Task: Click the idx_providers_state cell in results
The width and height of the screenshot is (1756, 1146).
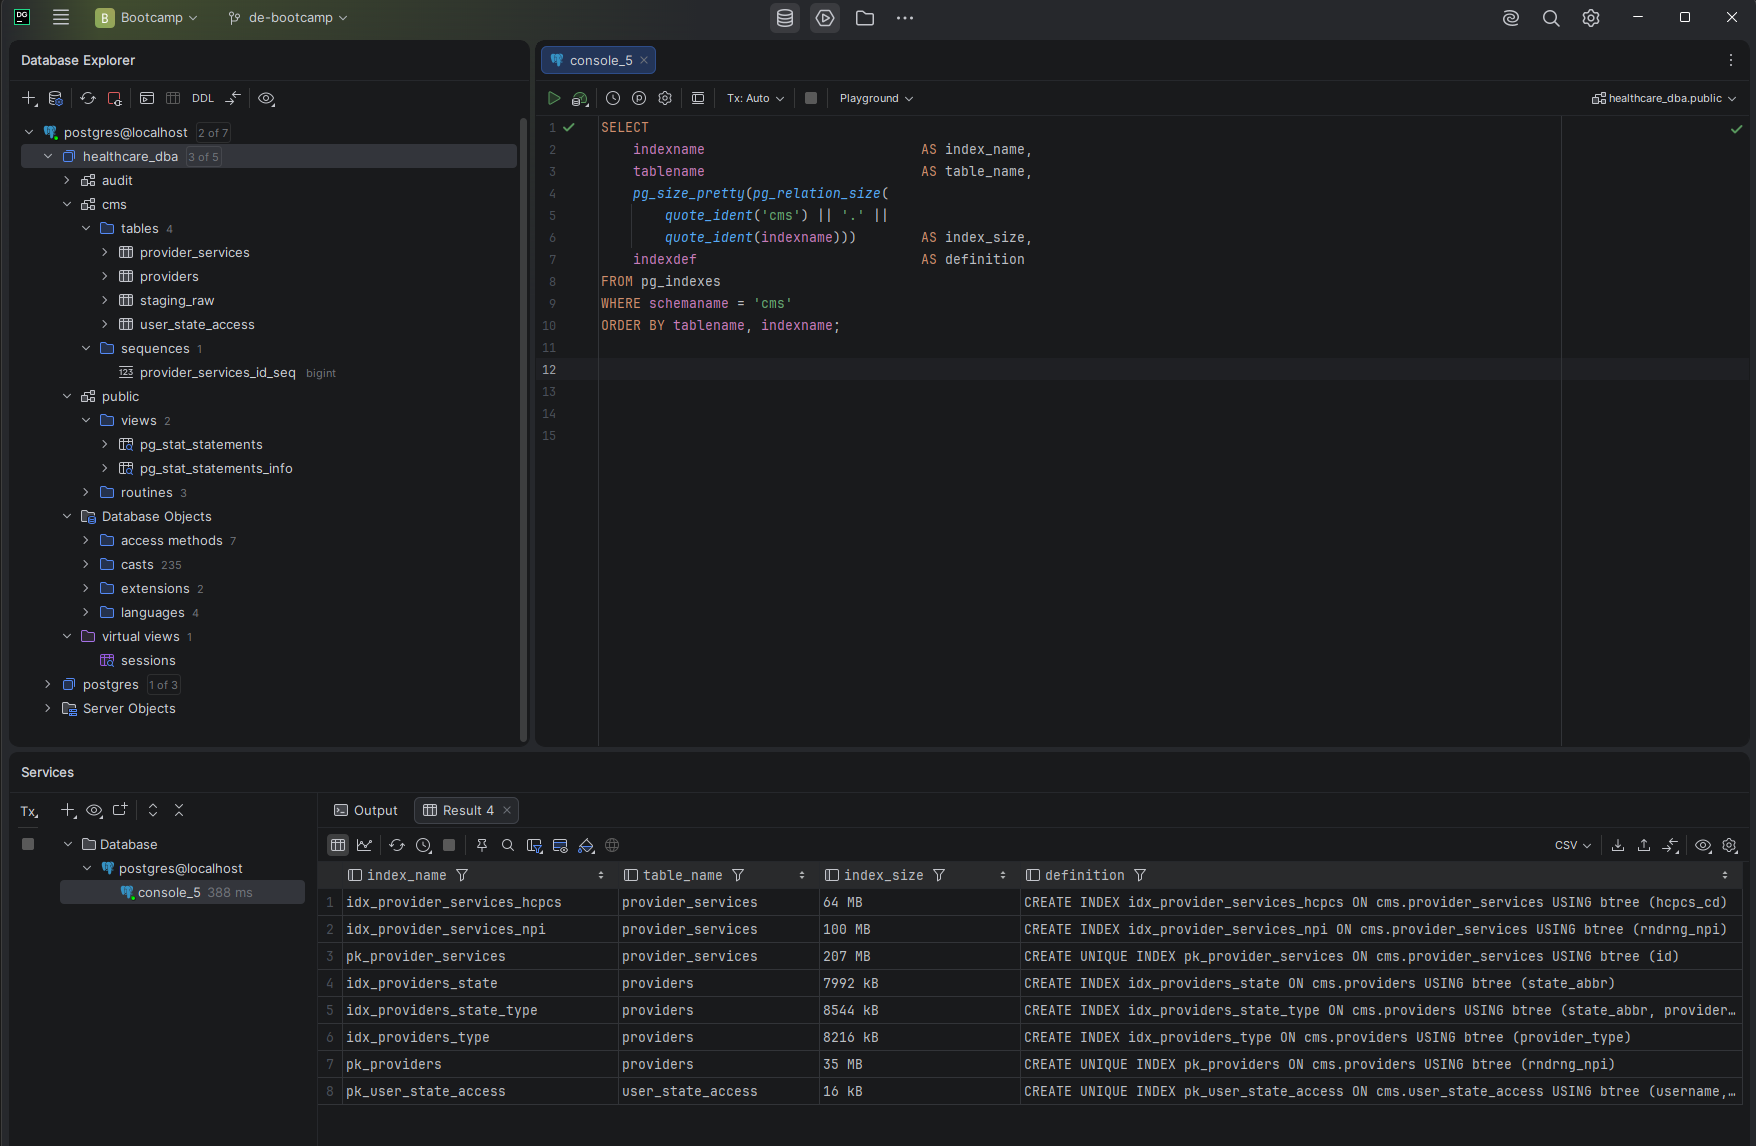Action: pyautogui.click(x=480, y=983)
